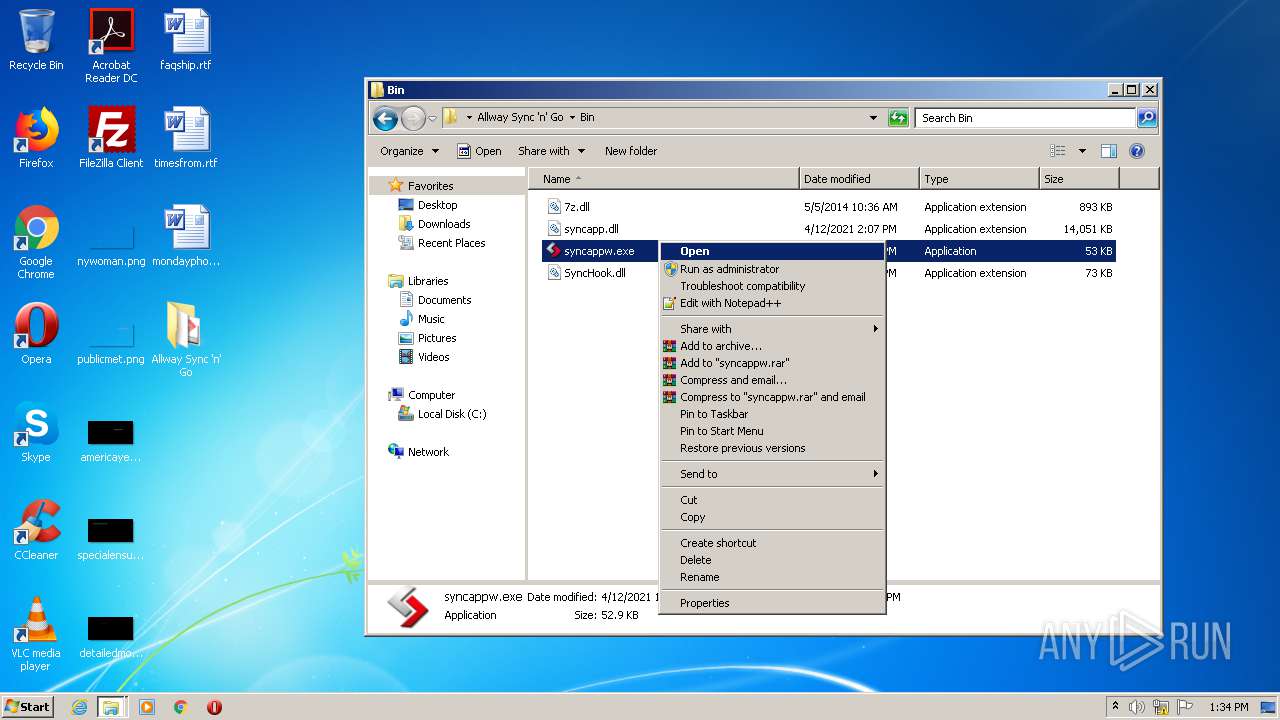Refresh the Bin folder view
The height and width of the screenshot is (720, 1280).
(898, 118)
